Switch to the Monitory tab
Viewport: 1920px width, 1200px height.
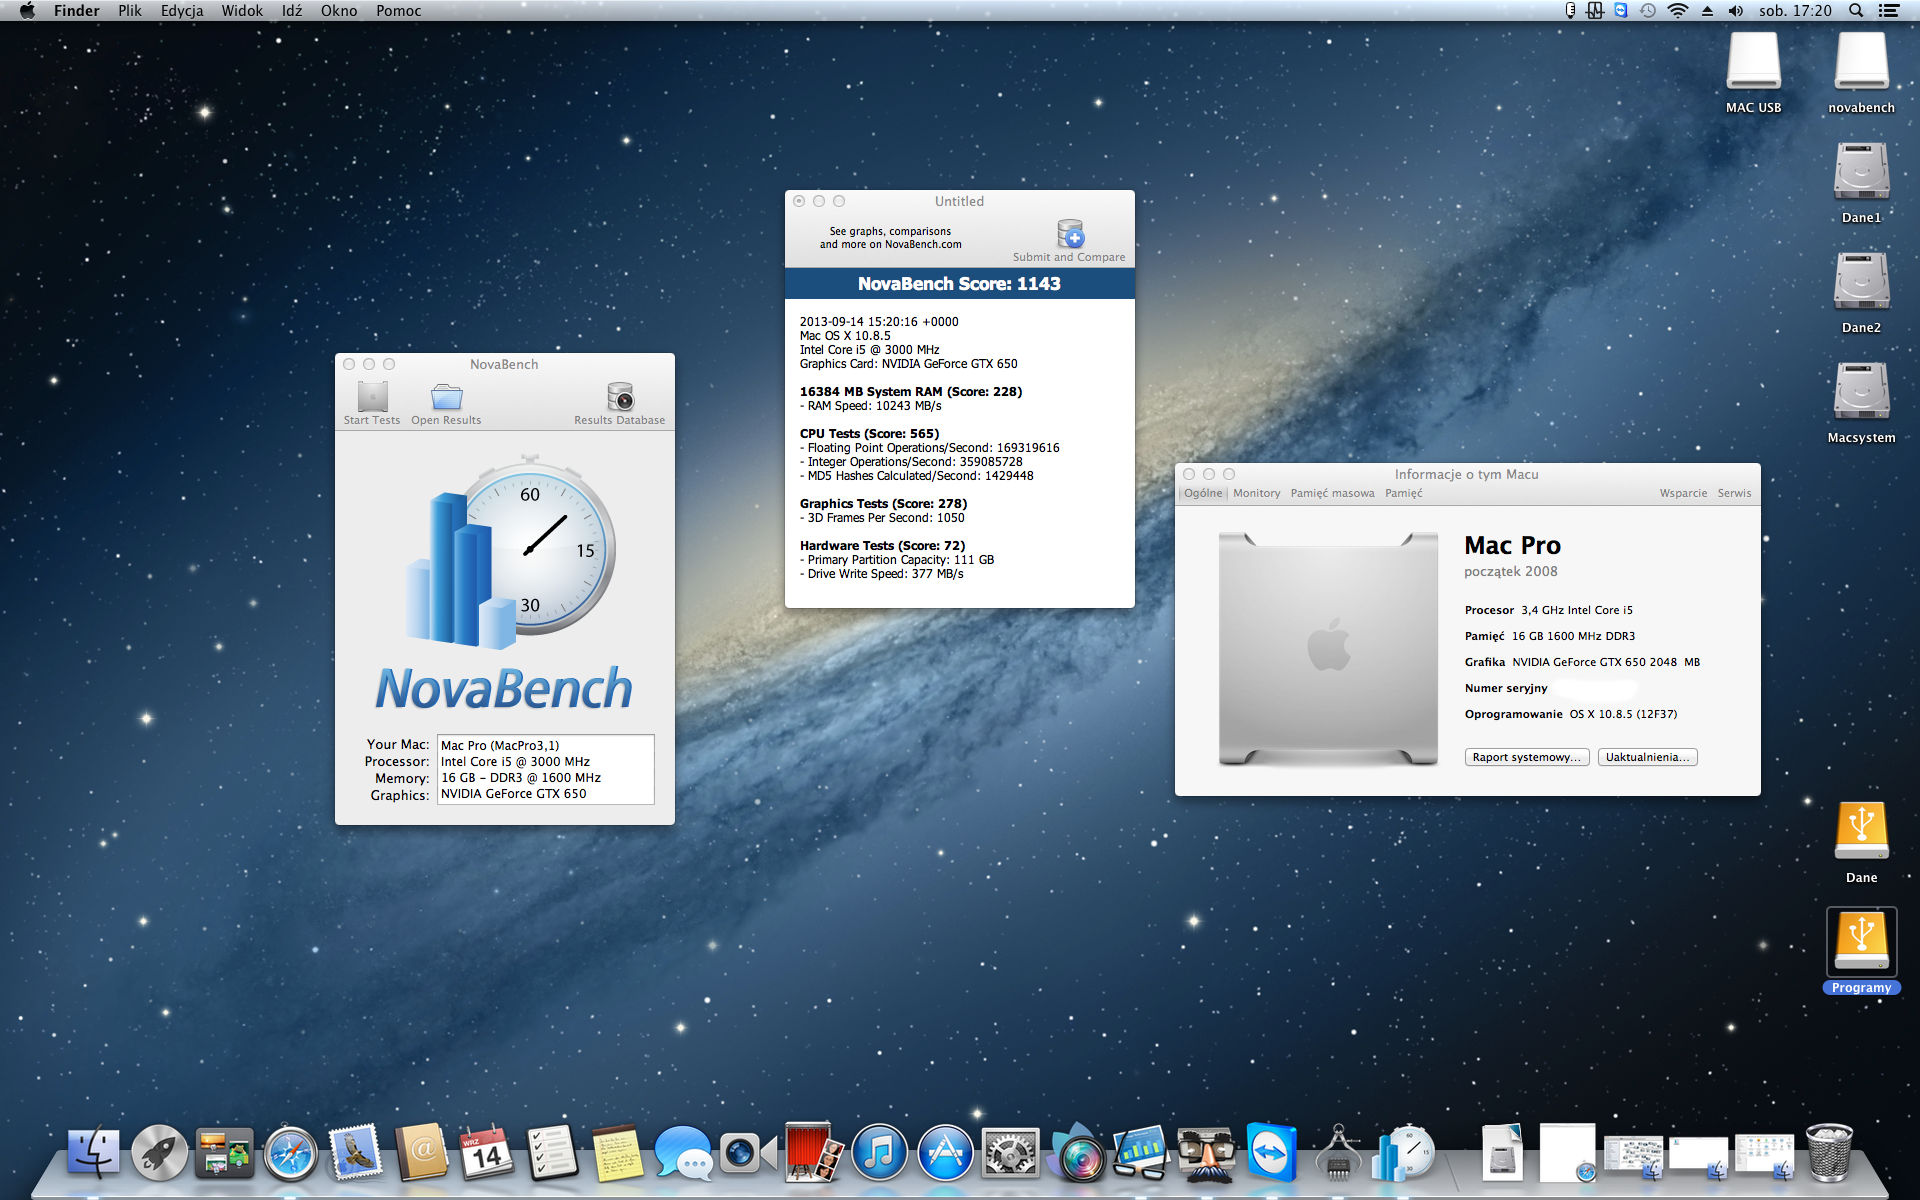tap(1256, 493)
